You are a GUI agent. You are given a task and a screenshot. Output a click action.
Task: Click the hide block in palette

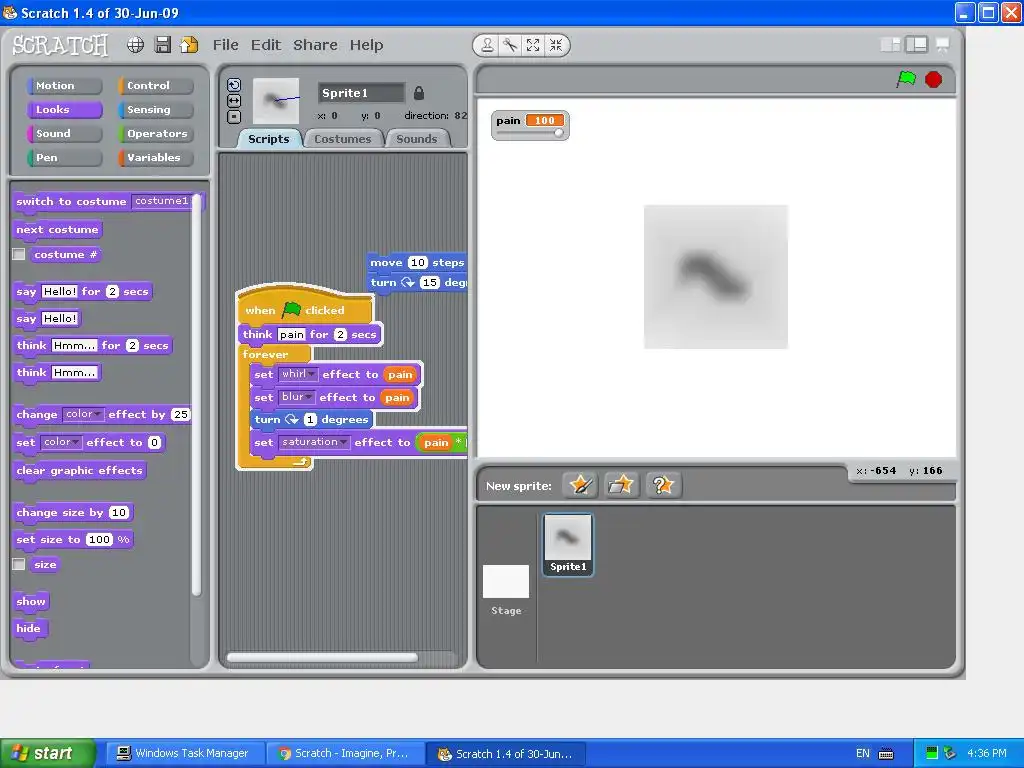(x=29, y=628)
